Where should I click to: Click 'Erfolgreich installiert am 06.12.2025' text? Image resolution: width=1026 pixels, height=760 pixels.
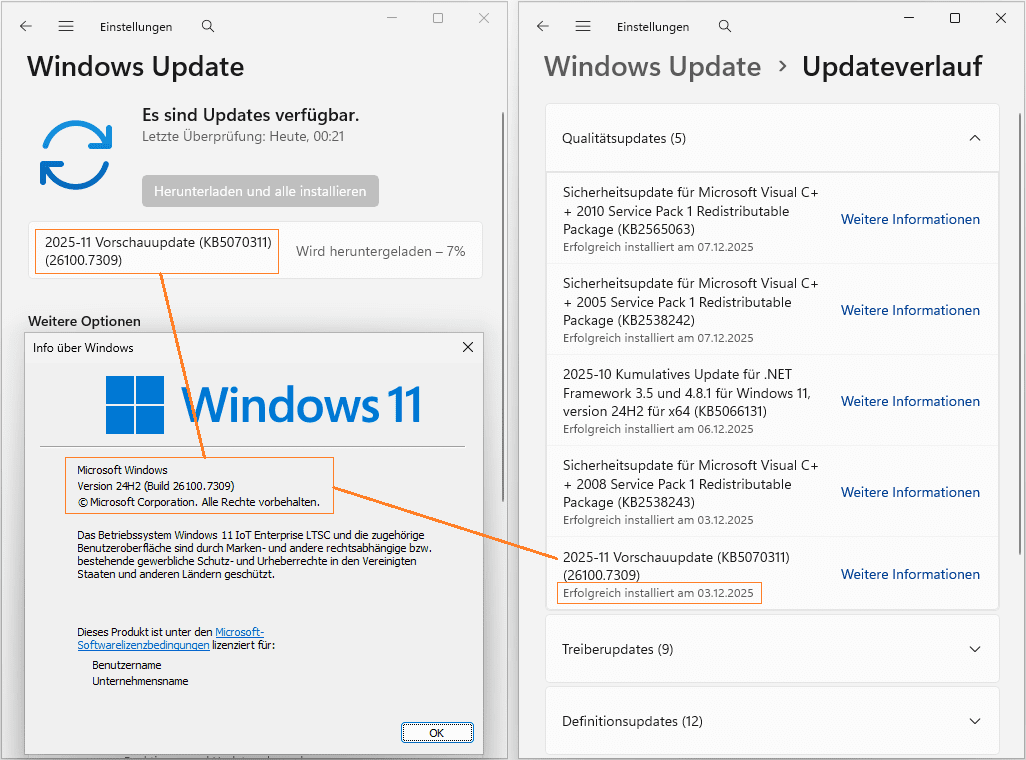pyautogui.click(x=658, y=429)
